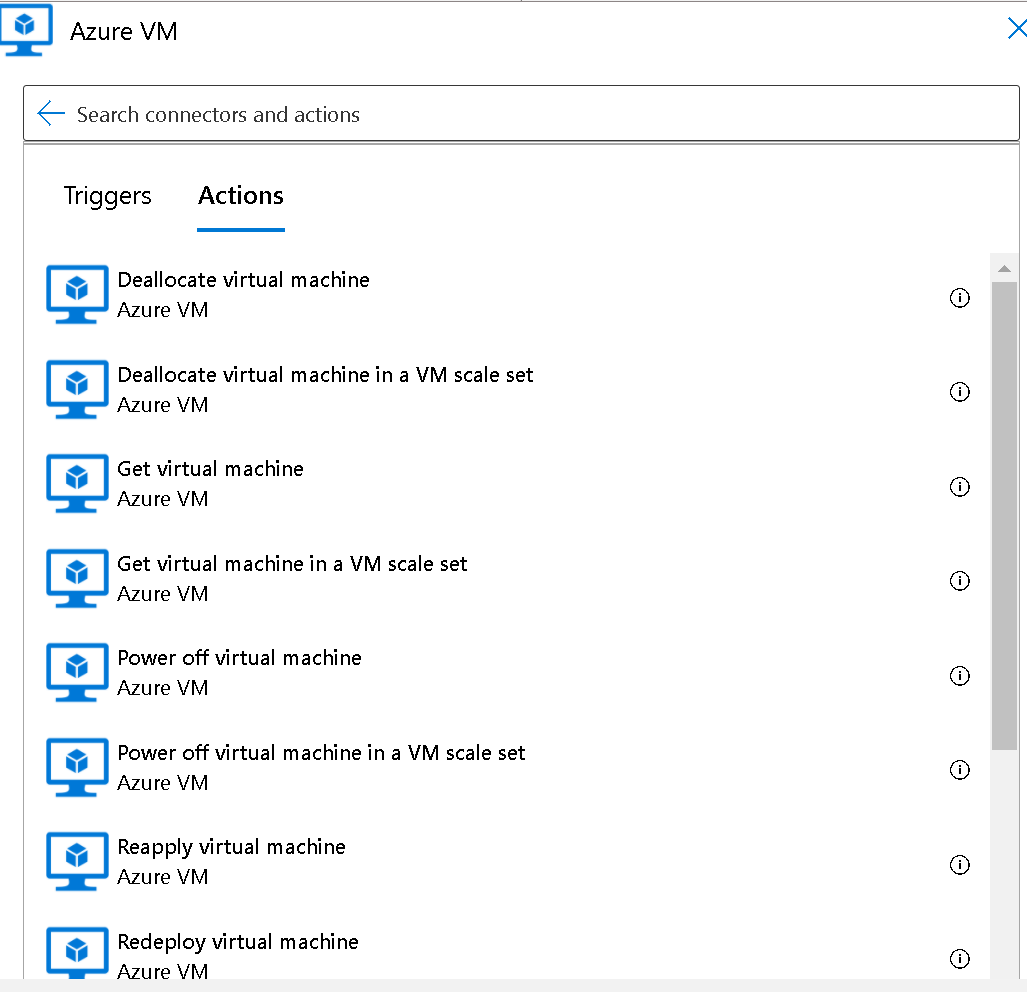Open info for Reapply virtual machine
The image size is (1027, 992).
click(x=960, y=864)
